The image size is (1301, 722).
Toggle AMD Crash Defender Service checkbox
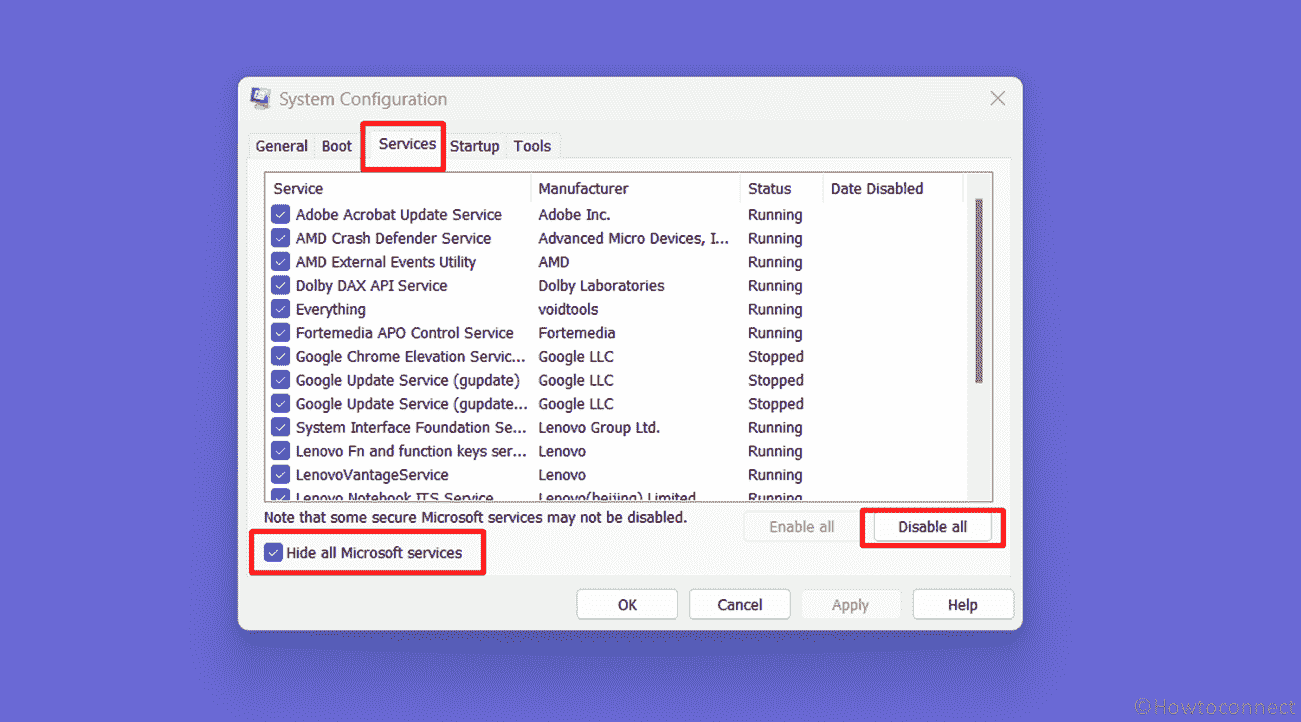tap(280, 238)
